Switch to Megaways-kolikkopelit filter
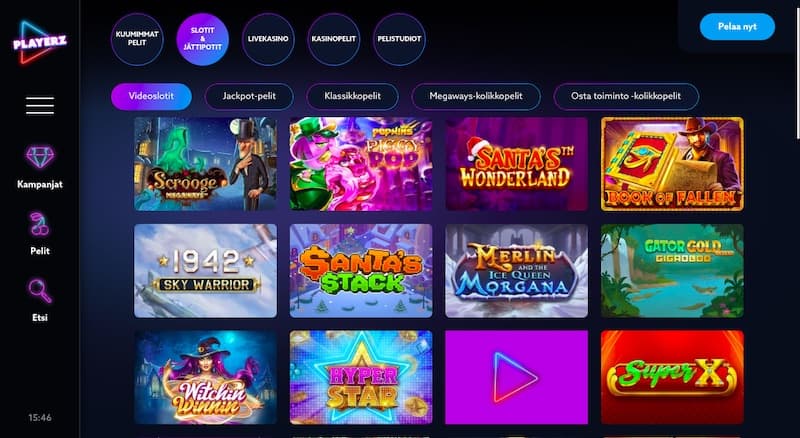 (476, 96)
